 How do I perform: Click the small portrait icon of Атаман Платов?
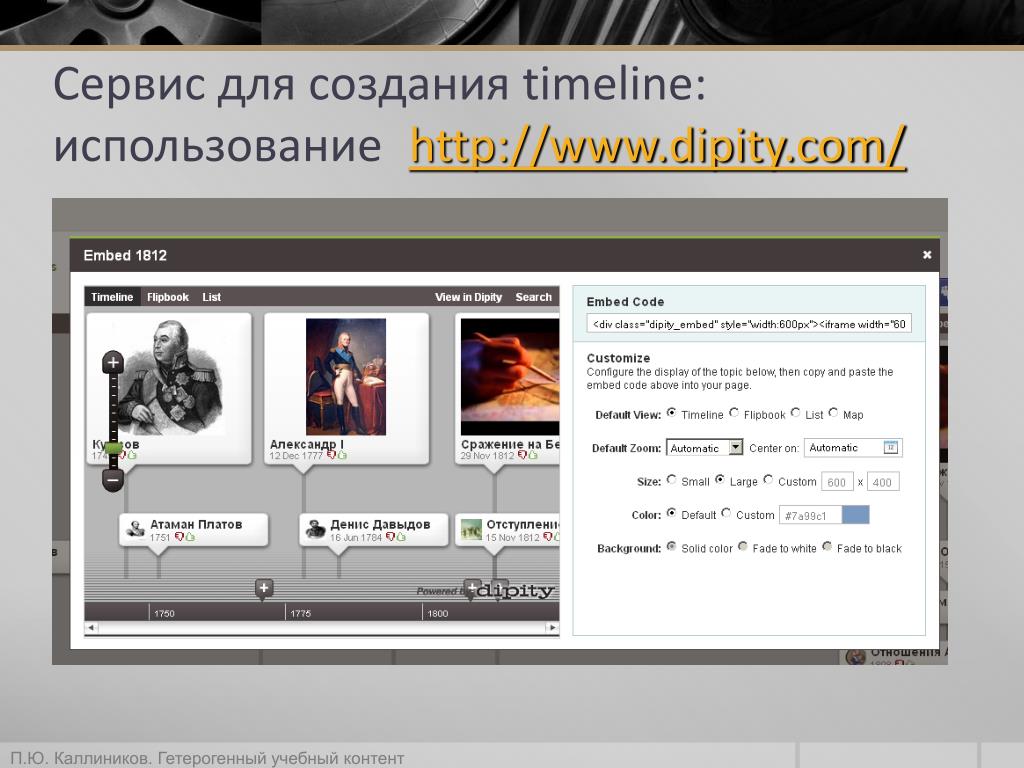pyautogui.click(x=136, y=529)
